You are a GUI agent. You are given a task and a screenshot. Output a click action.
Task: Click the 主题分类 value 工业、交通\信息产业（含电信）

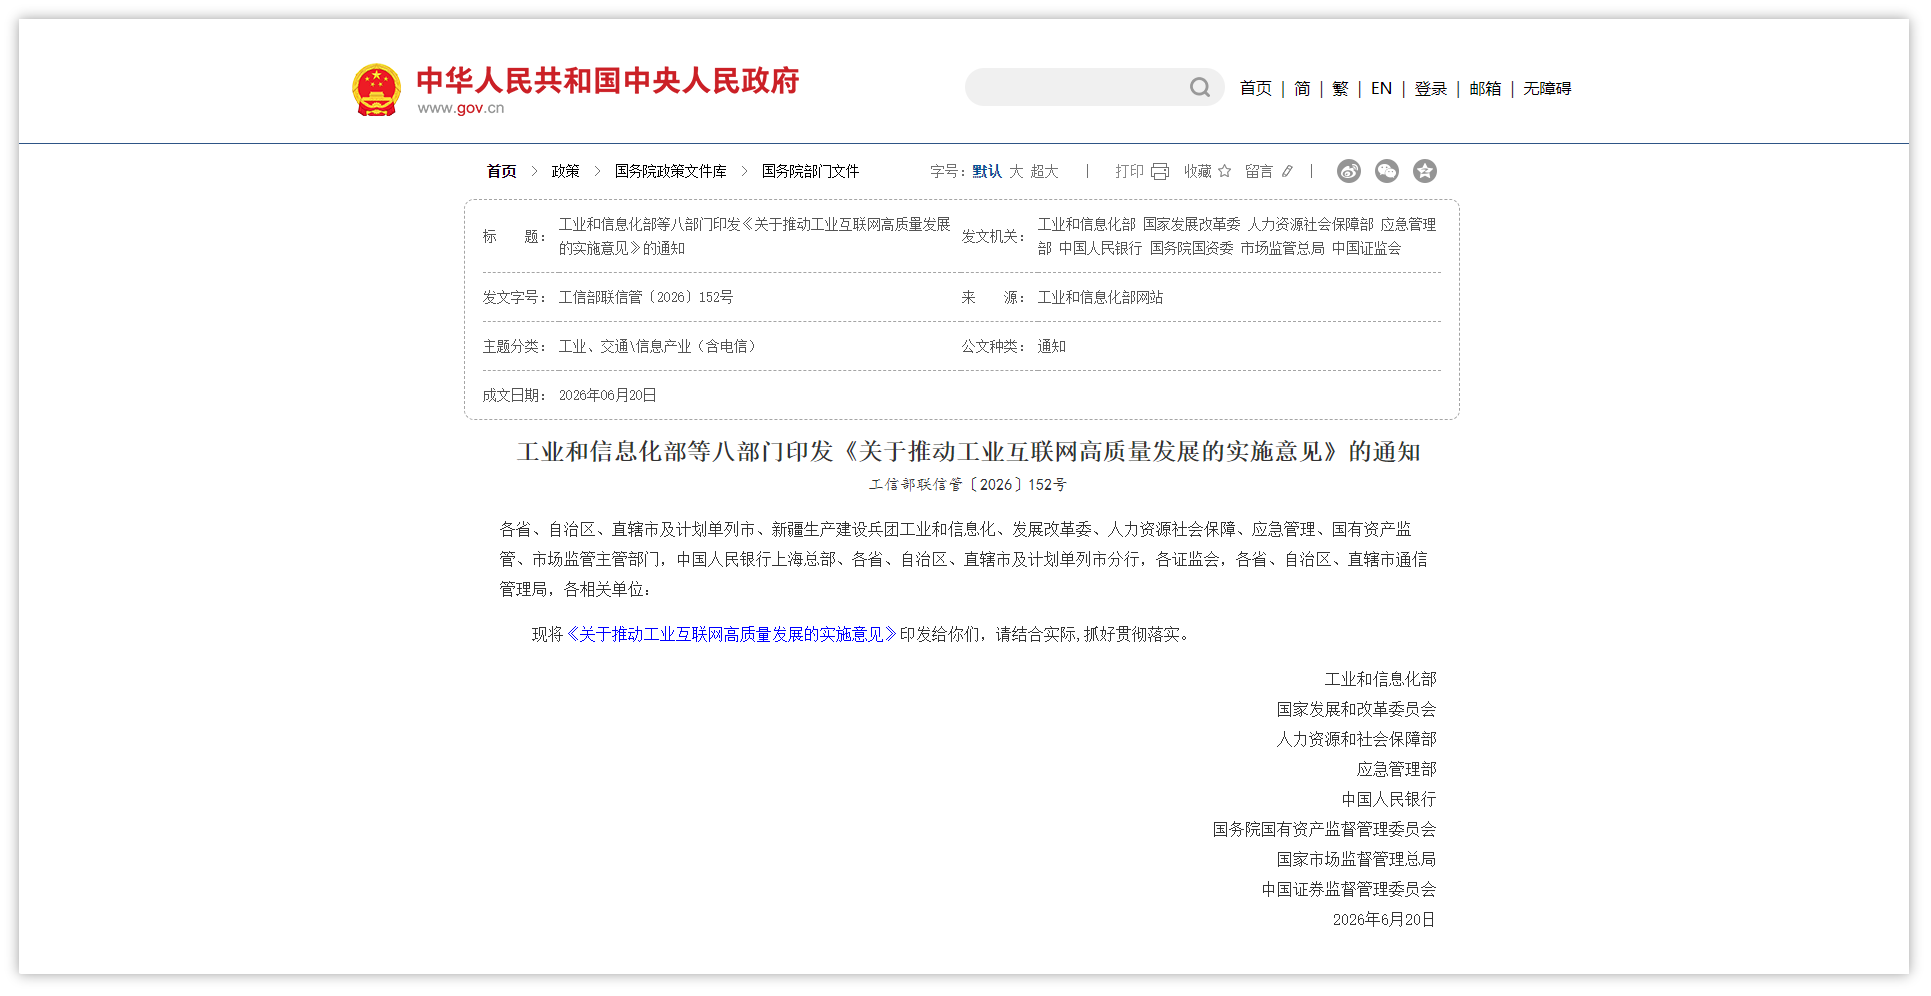(657, 346)
